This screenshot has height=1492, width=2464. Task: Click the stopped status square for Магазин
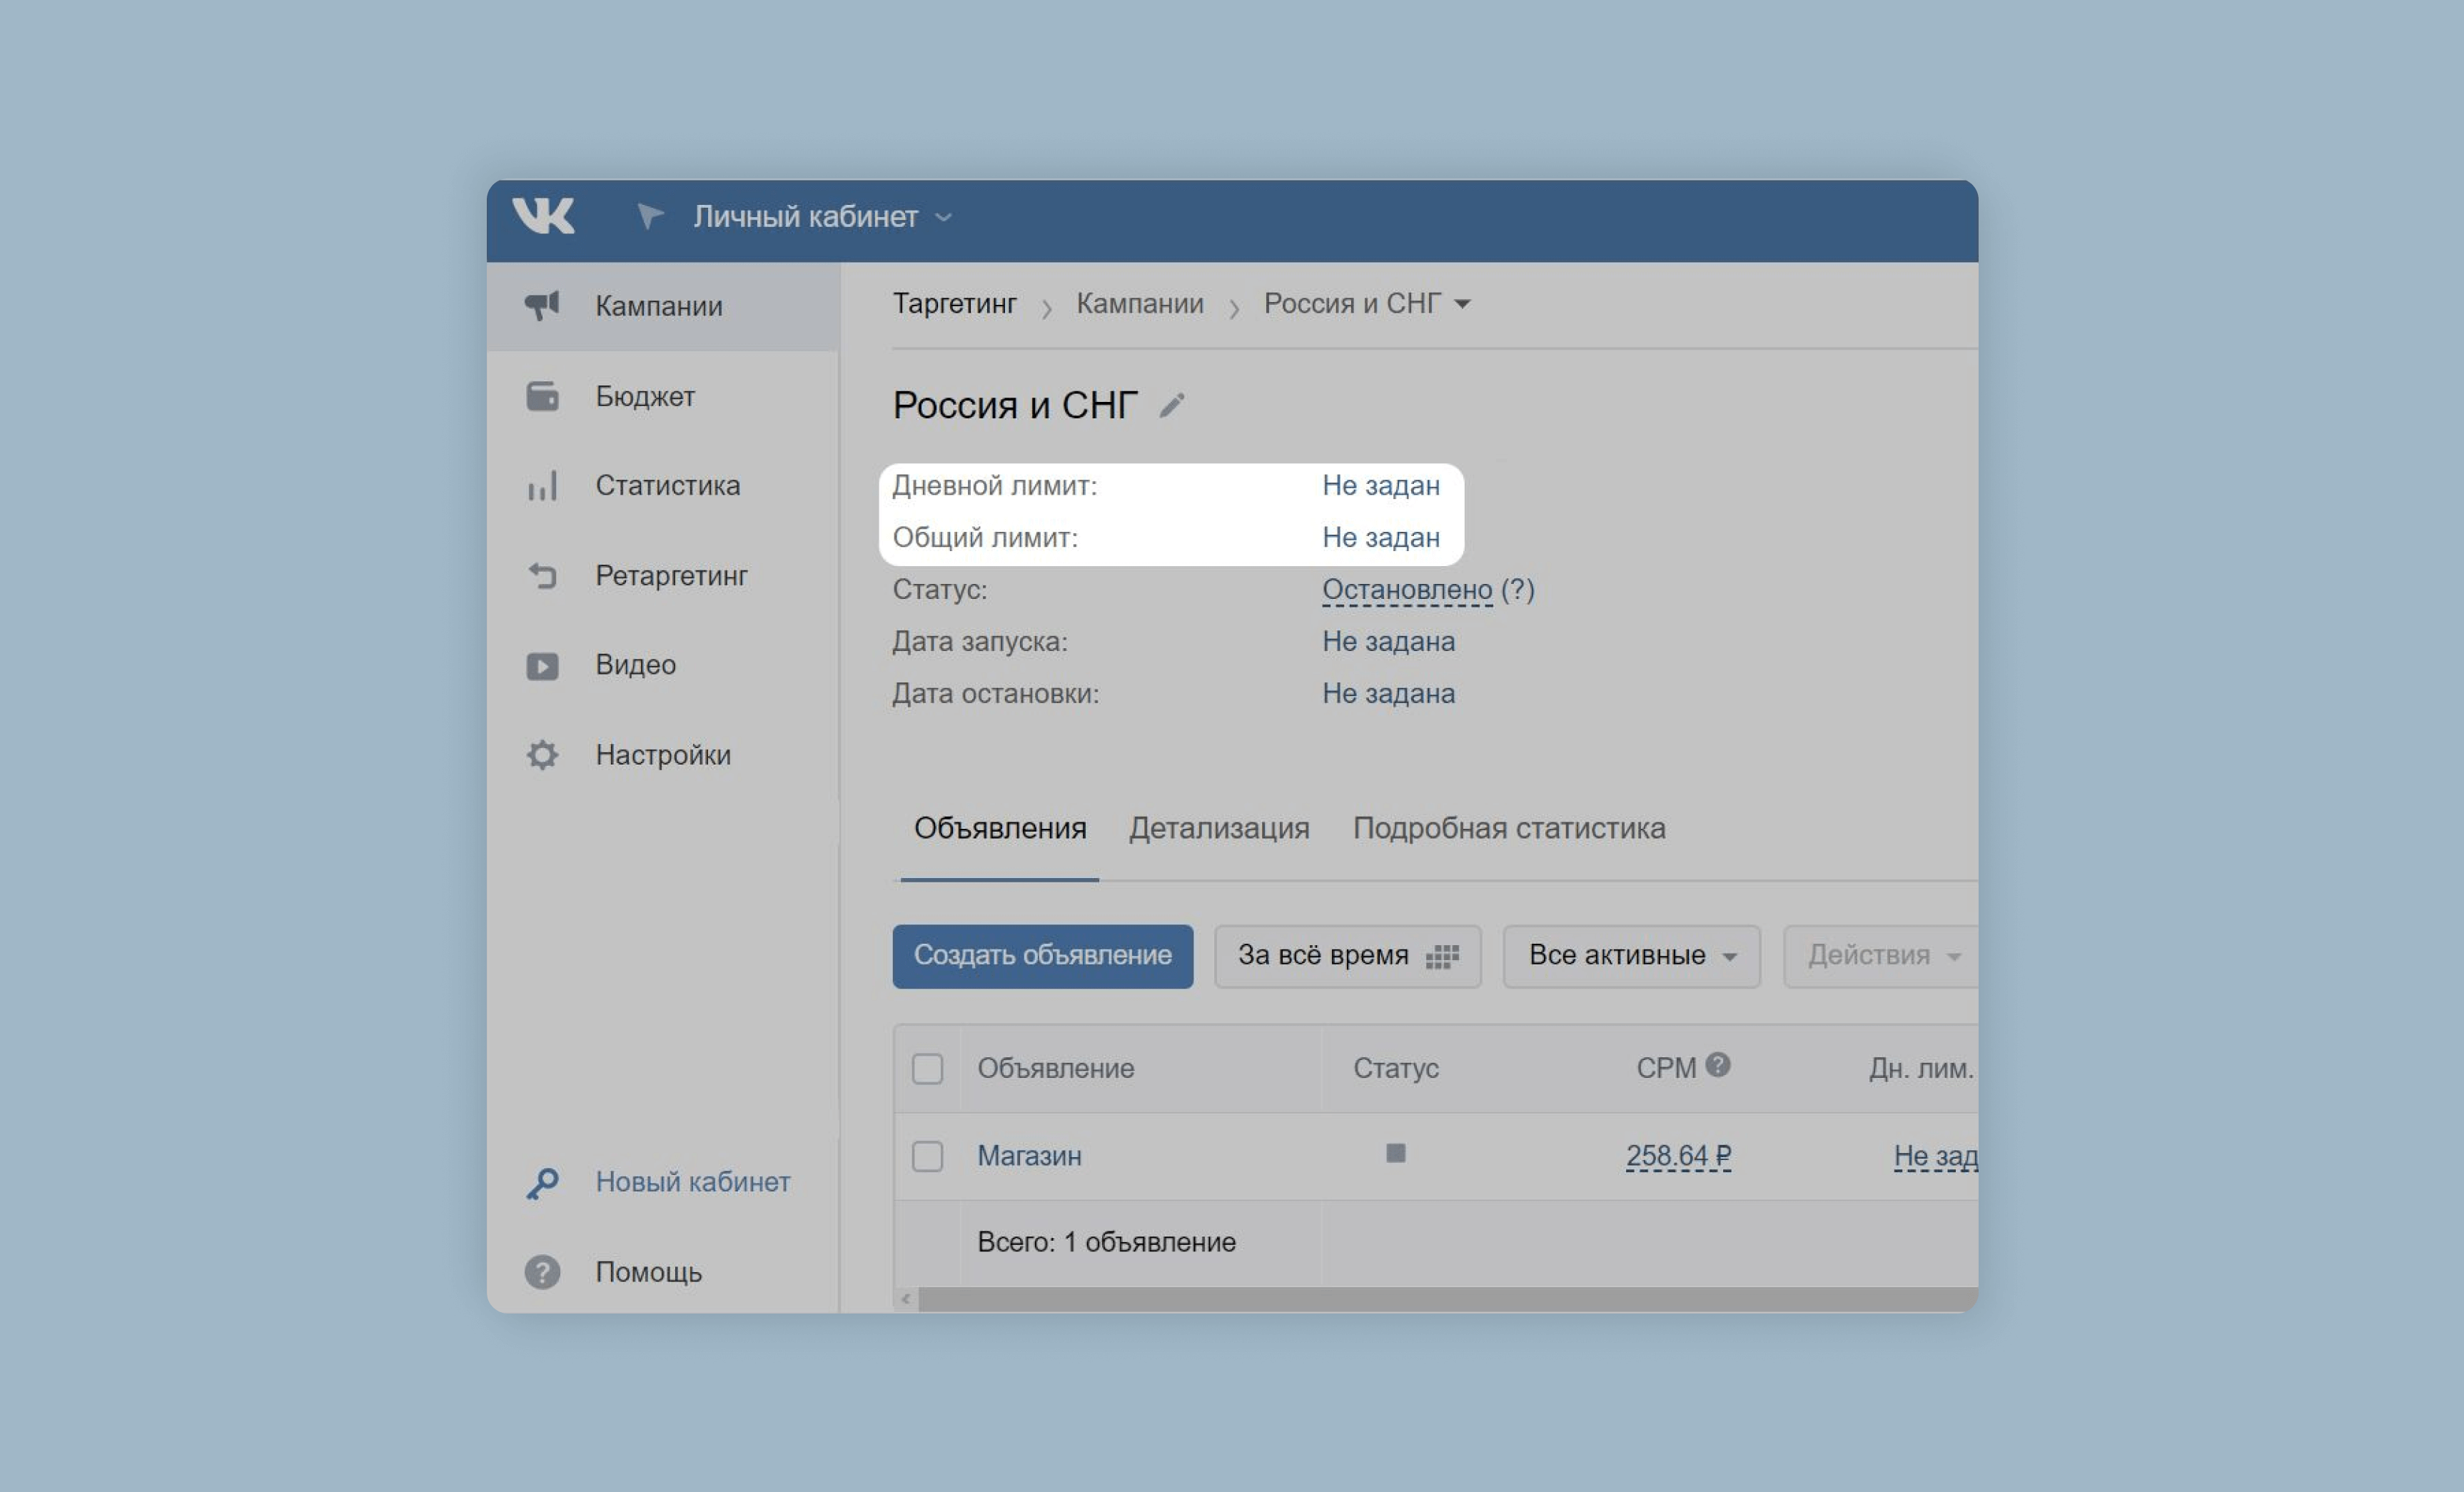tap(1395, 1153)
